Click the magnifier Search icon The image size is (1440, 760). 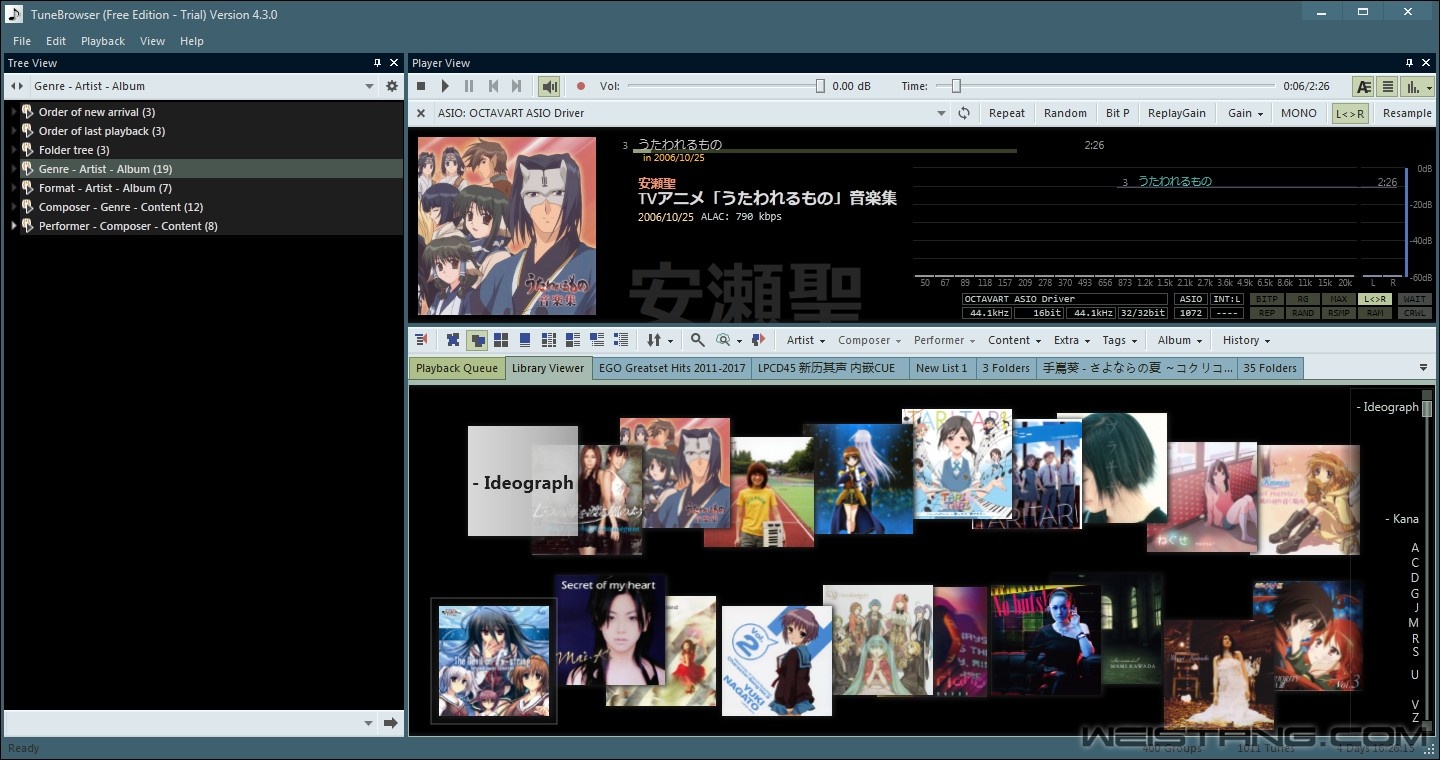698,340
